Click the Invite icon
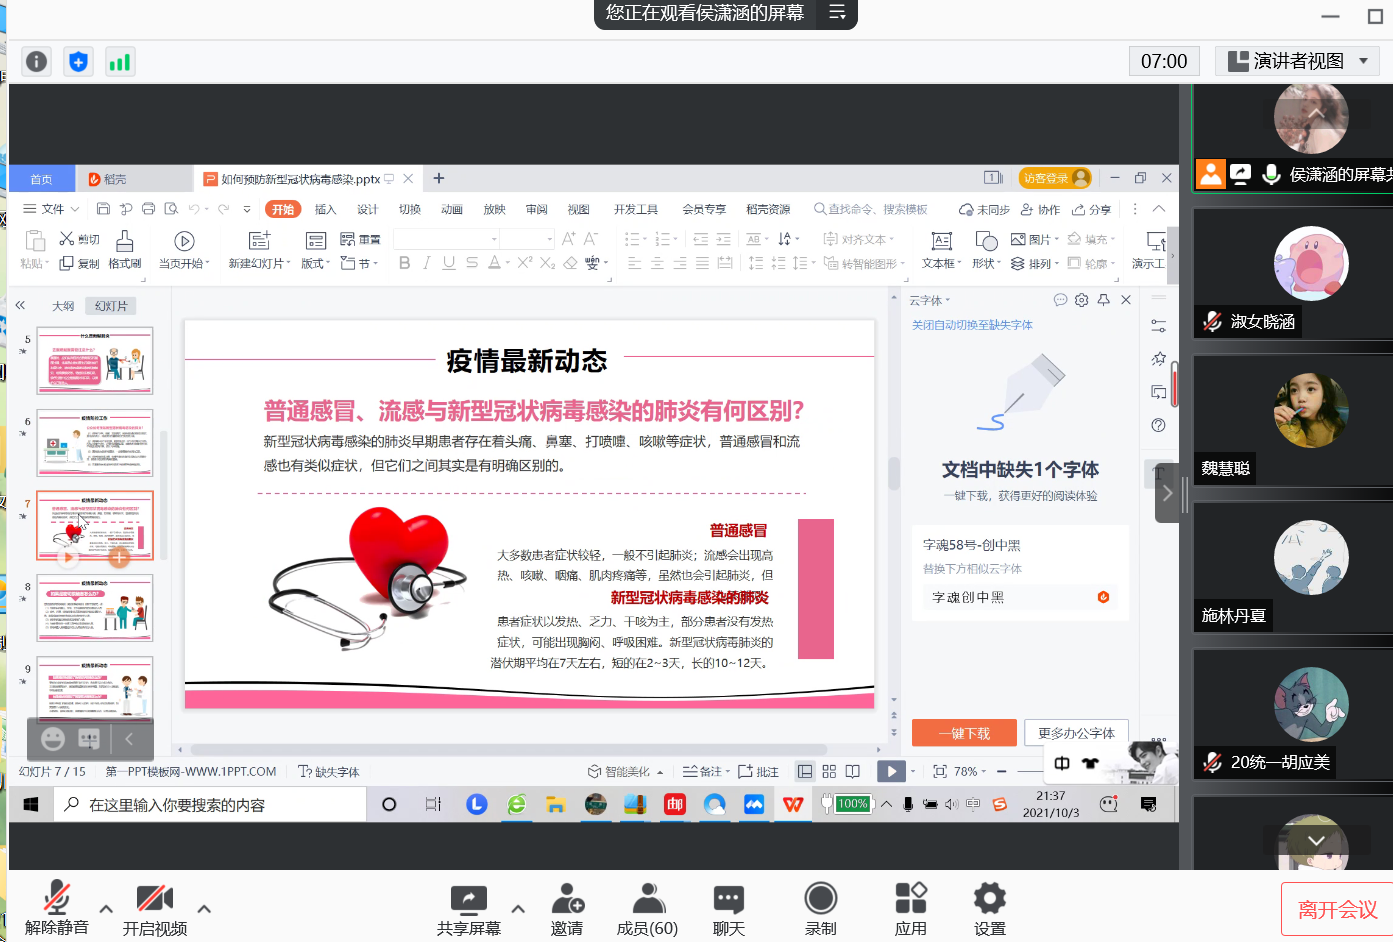This screenshot has width=1393, height=942. (x=567, y=899)
